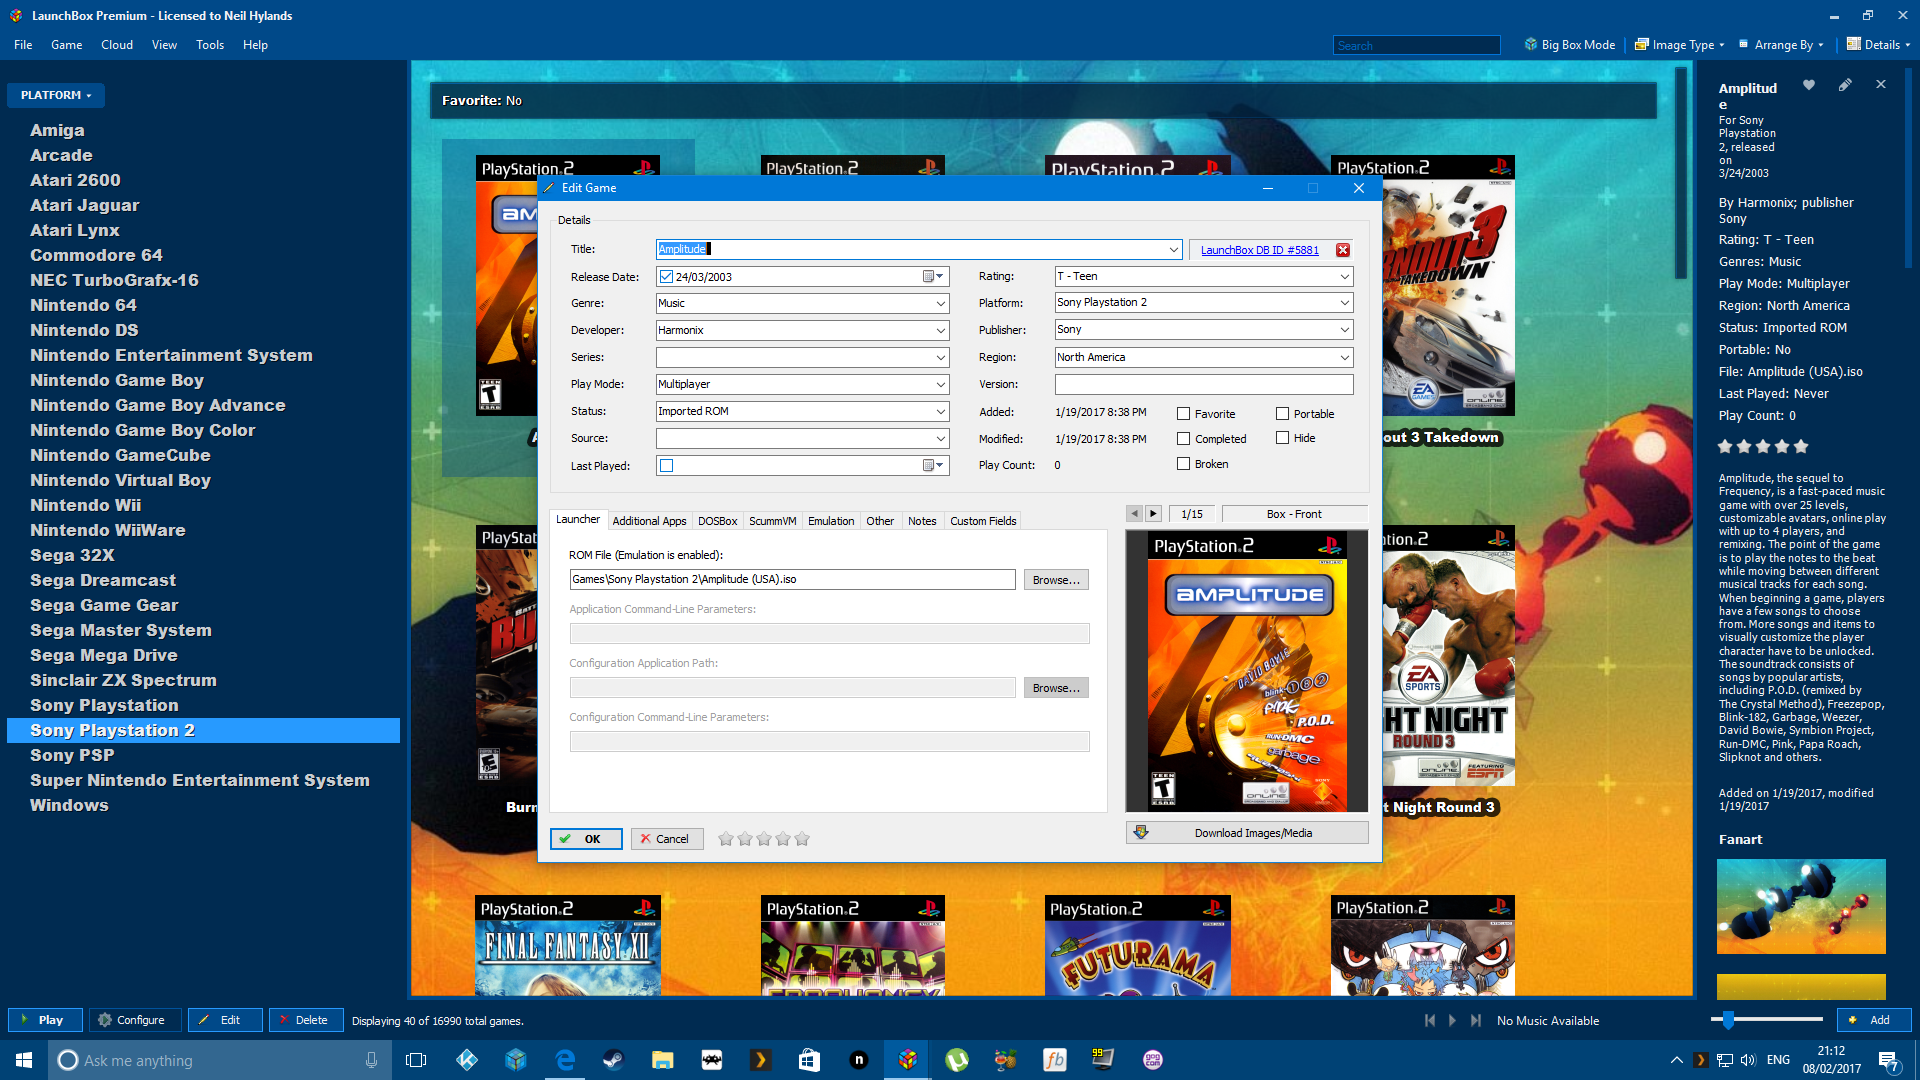Click the previous track music control

point(1430,1021)
